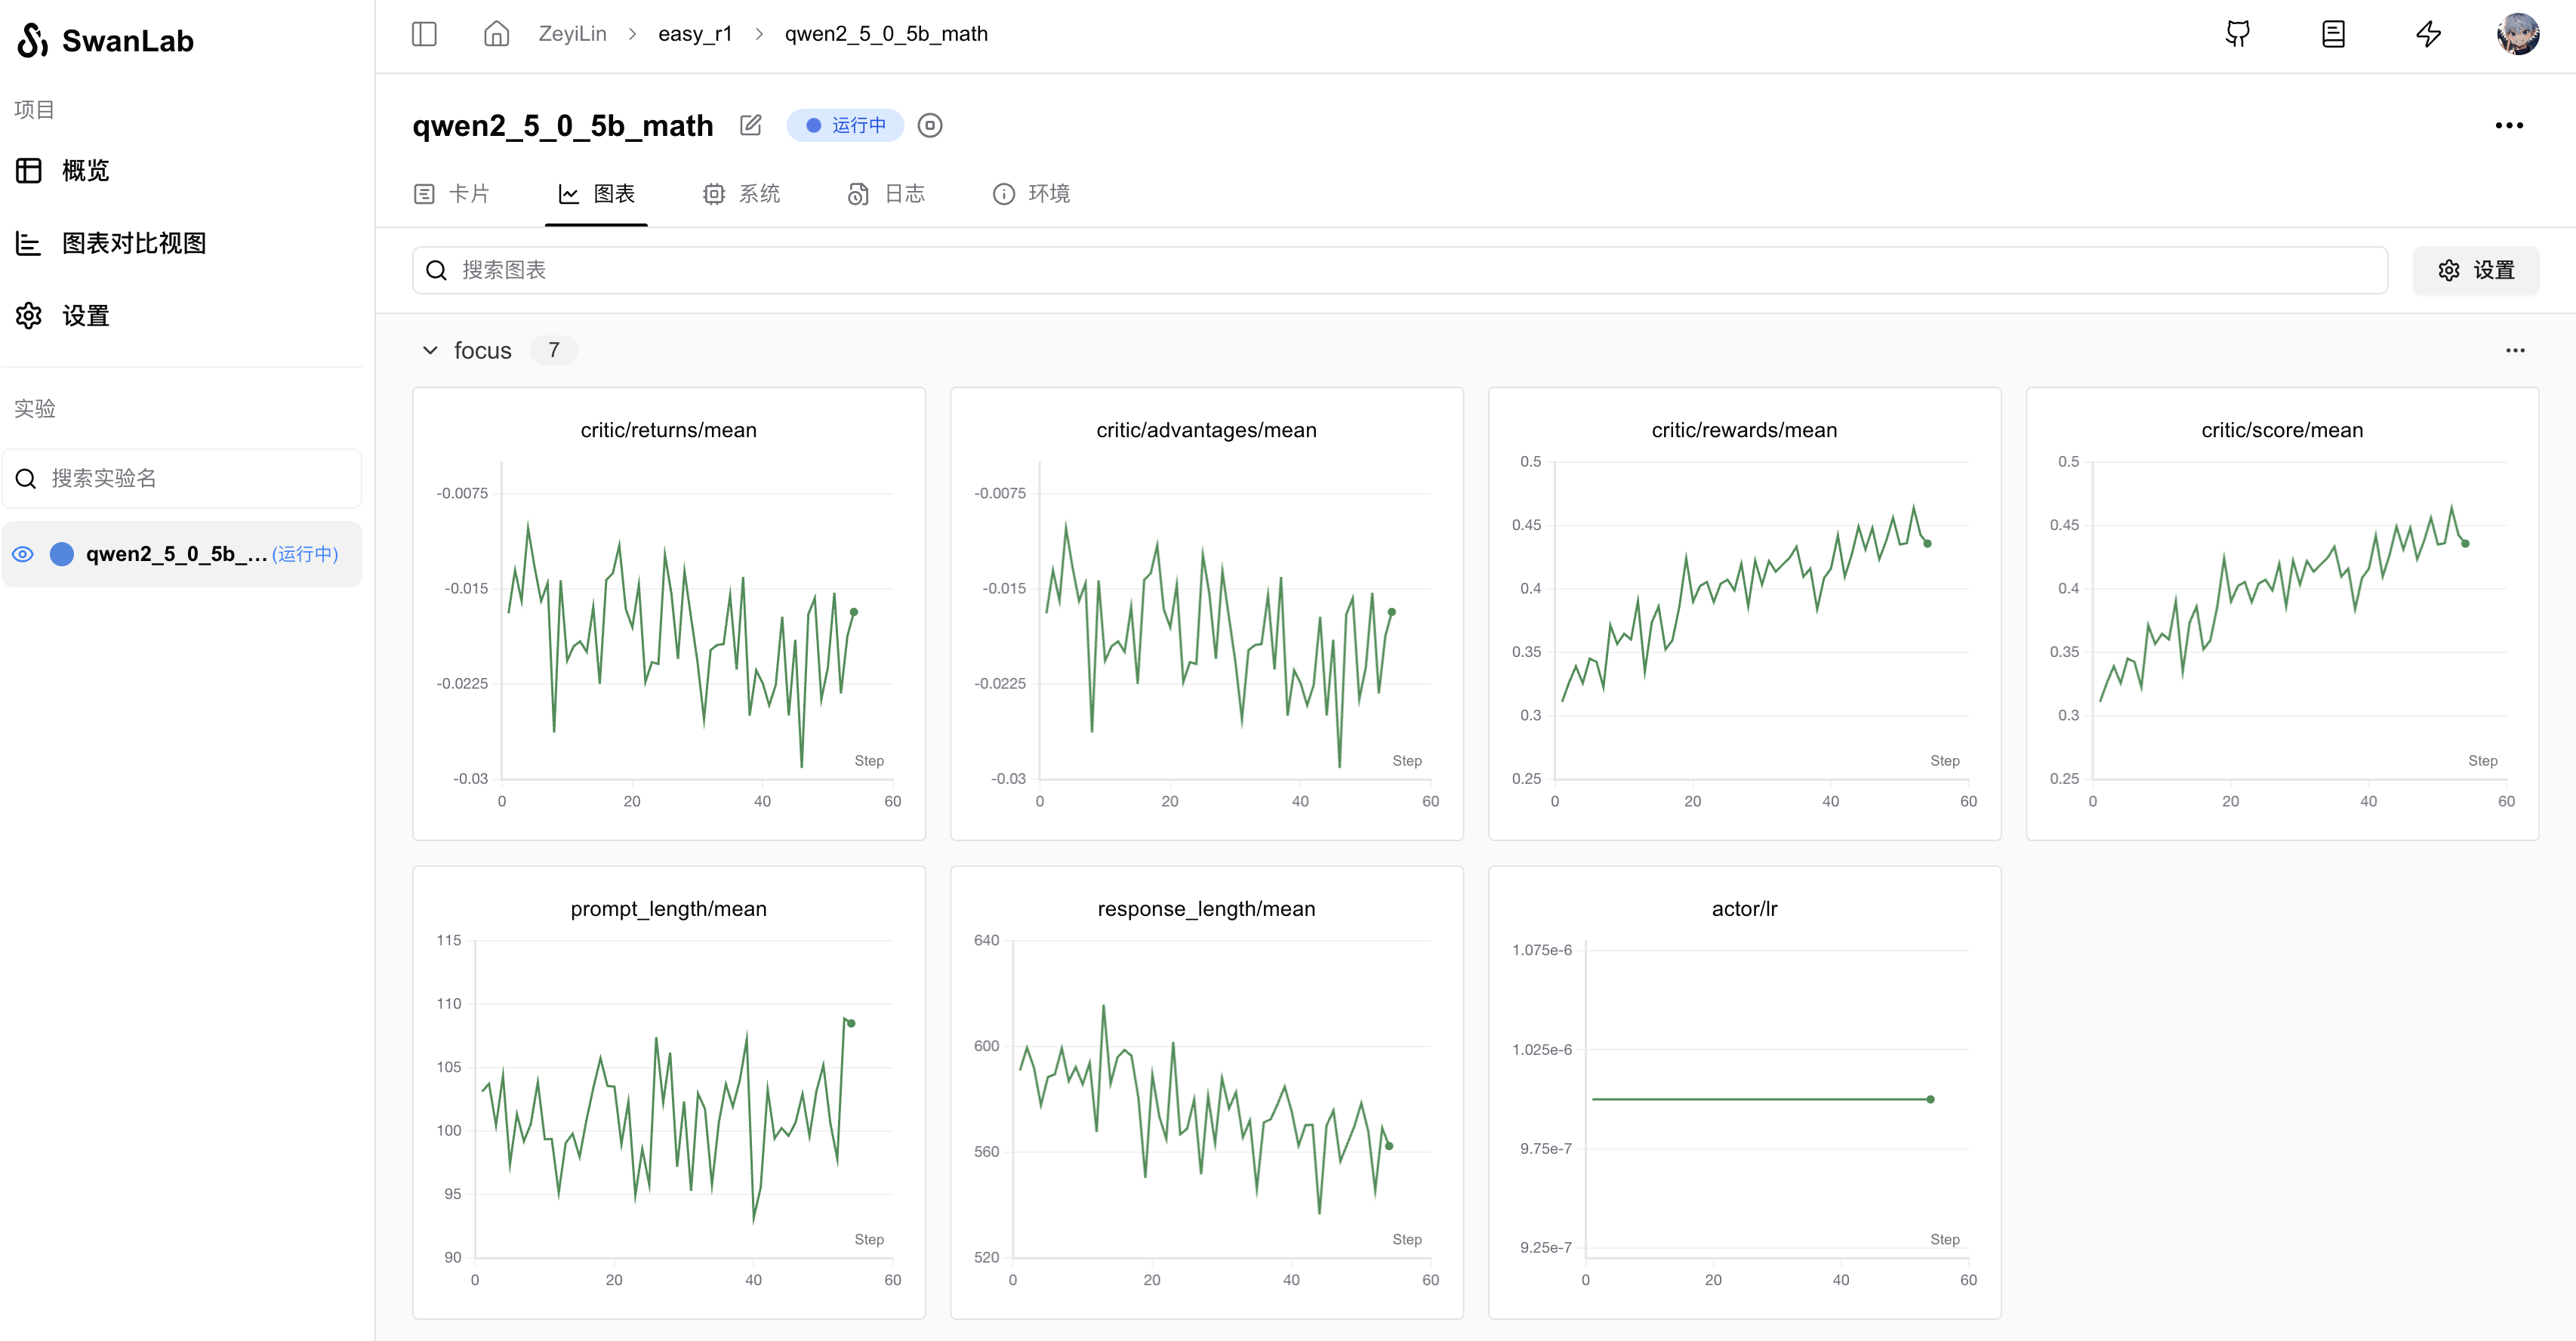Screen dimensions: 2576x1341
Task: Click the lightning bolt icon
Action: coord(2428,34)
